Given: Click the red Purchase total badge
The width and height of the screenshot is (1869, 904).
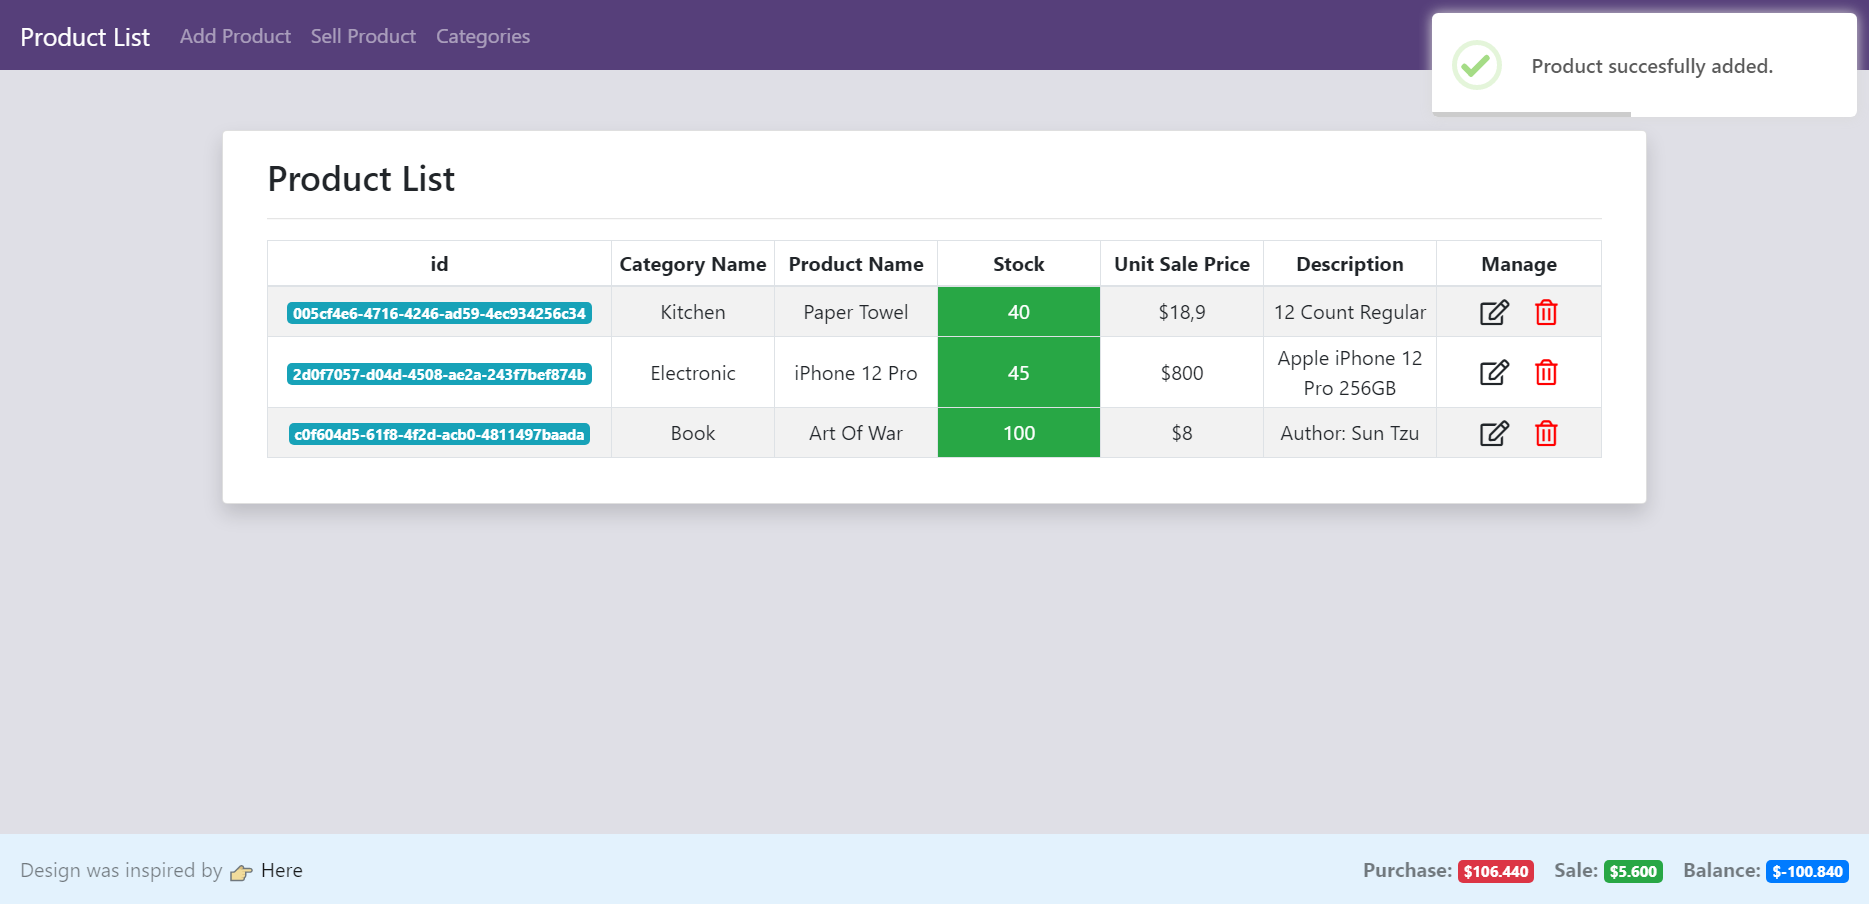Looking at the screenshot, I should pyautogui.click(x=1496, y=871).
